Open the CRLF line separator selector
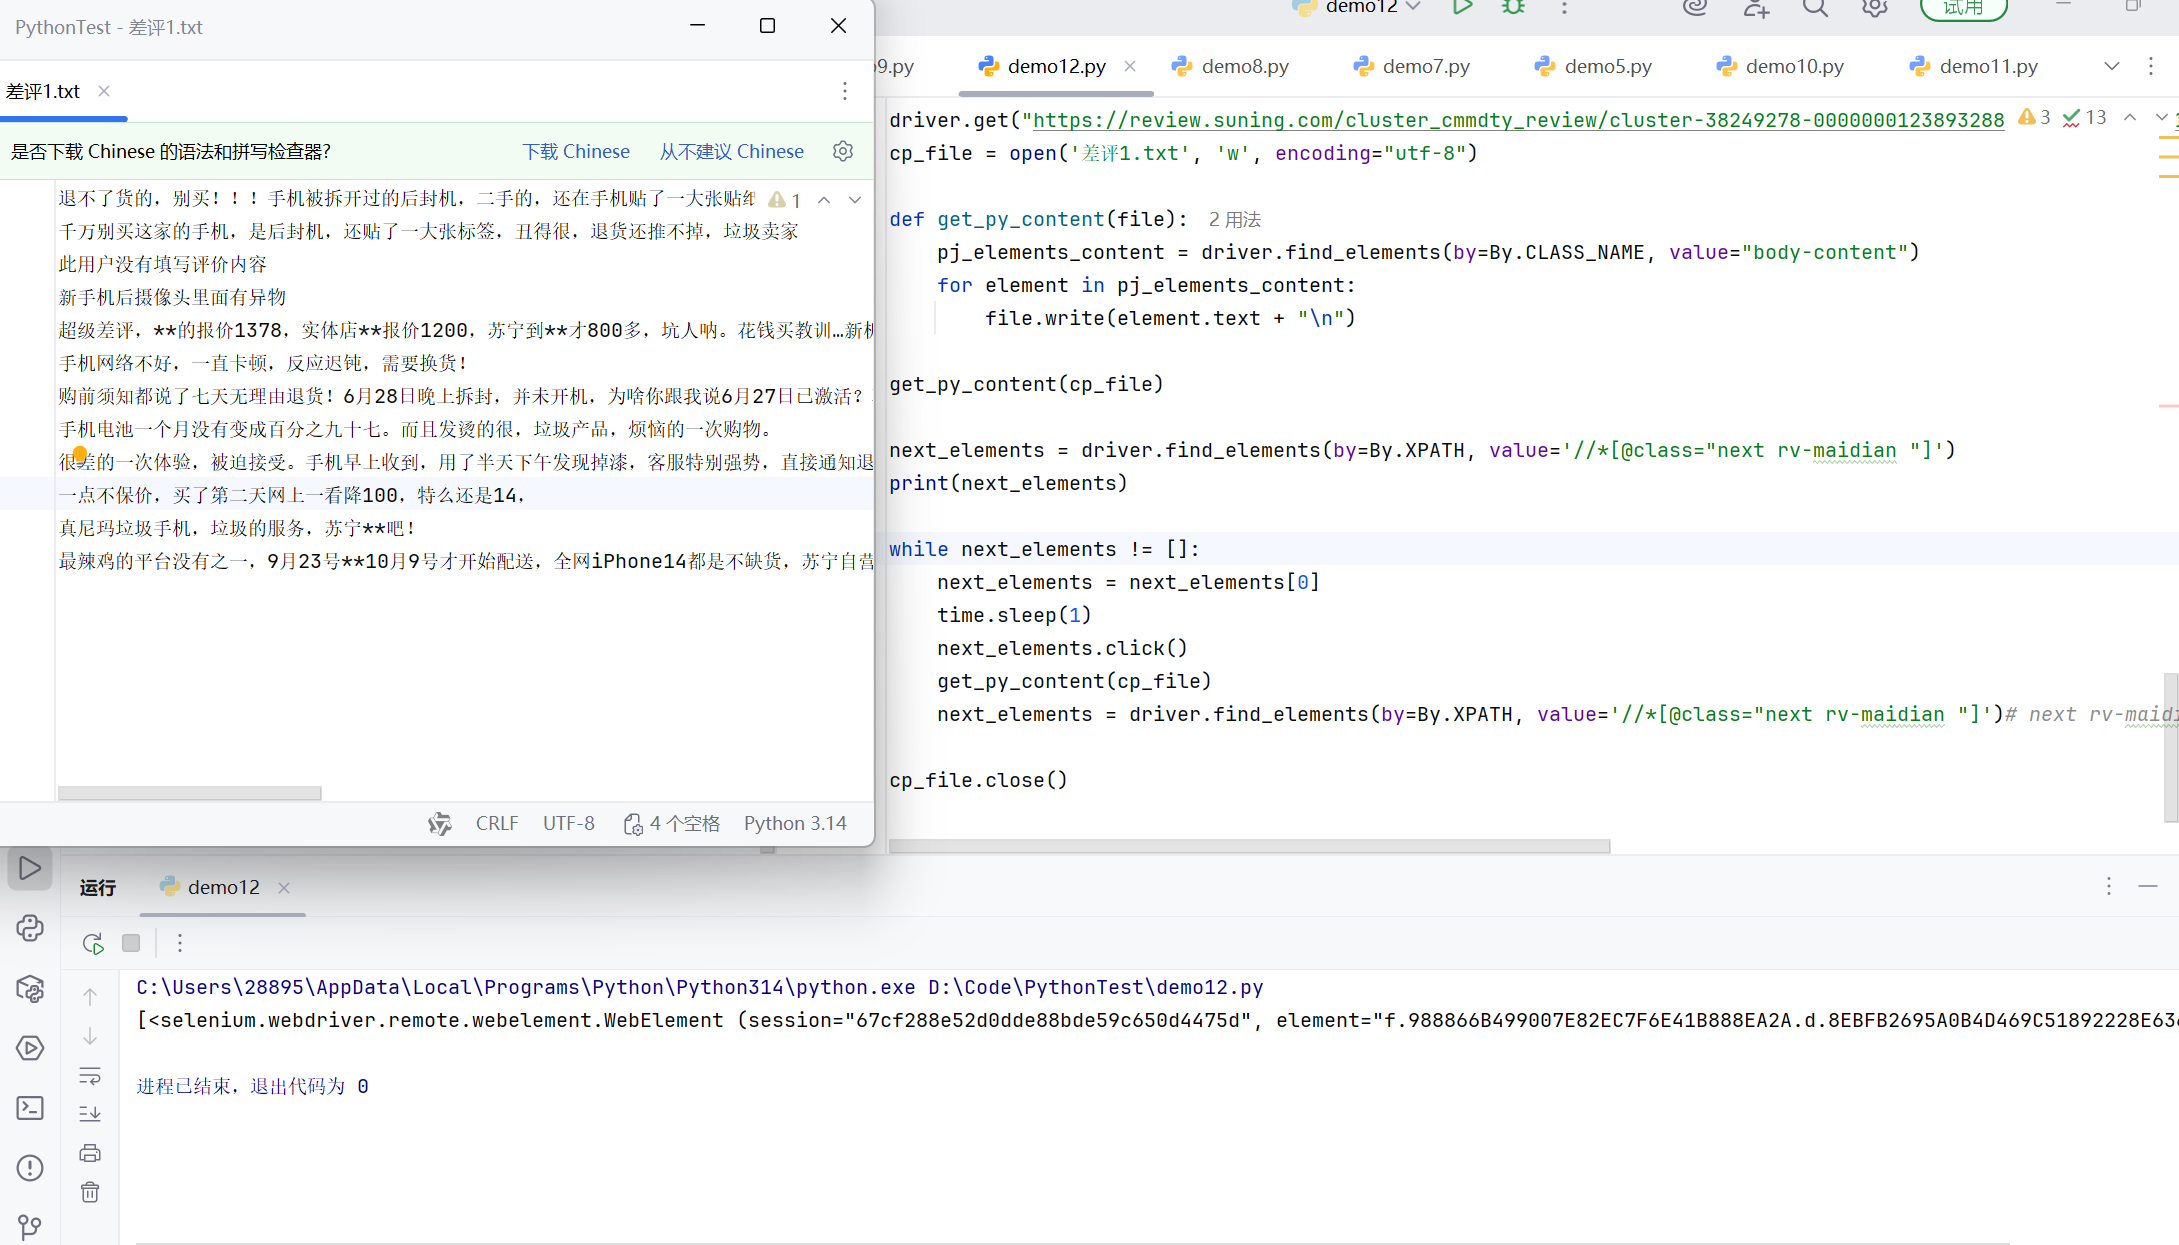This screenshot has width=2179, height=1245. point(496,823)
